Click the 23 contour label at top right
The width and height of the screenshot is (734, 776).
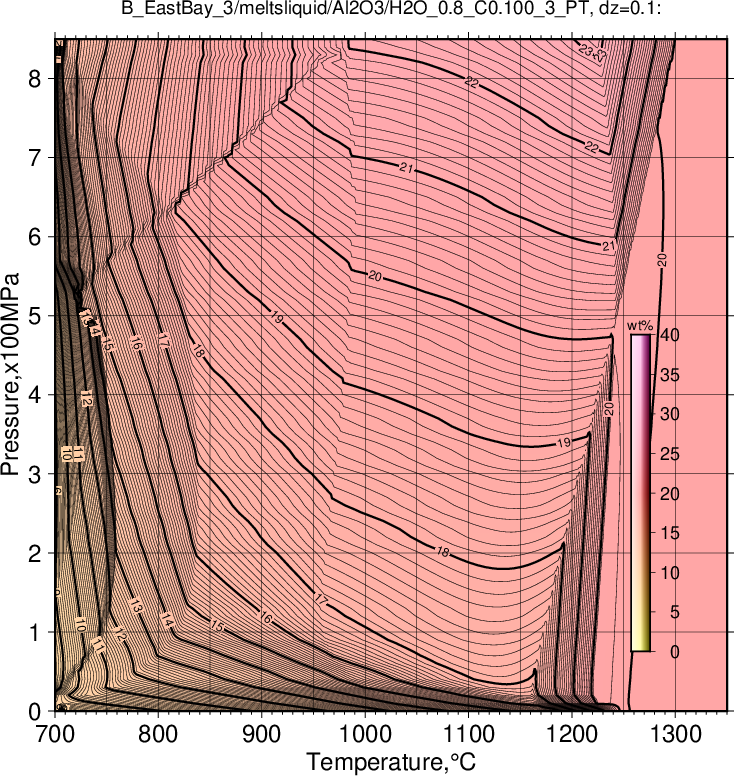pos(586,49)
